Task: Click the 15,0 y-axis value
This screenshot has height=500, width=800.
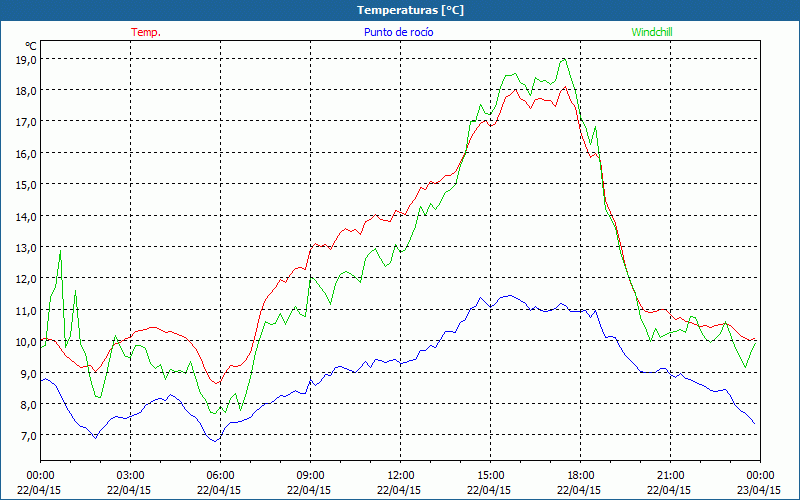Action: pyautogui.click(x=27, y=185)
